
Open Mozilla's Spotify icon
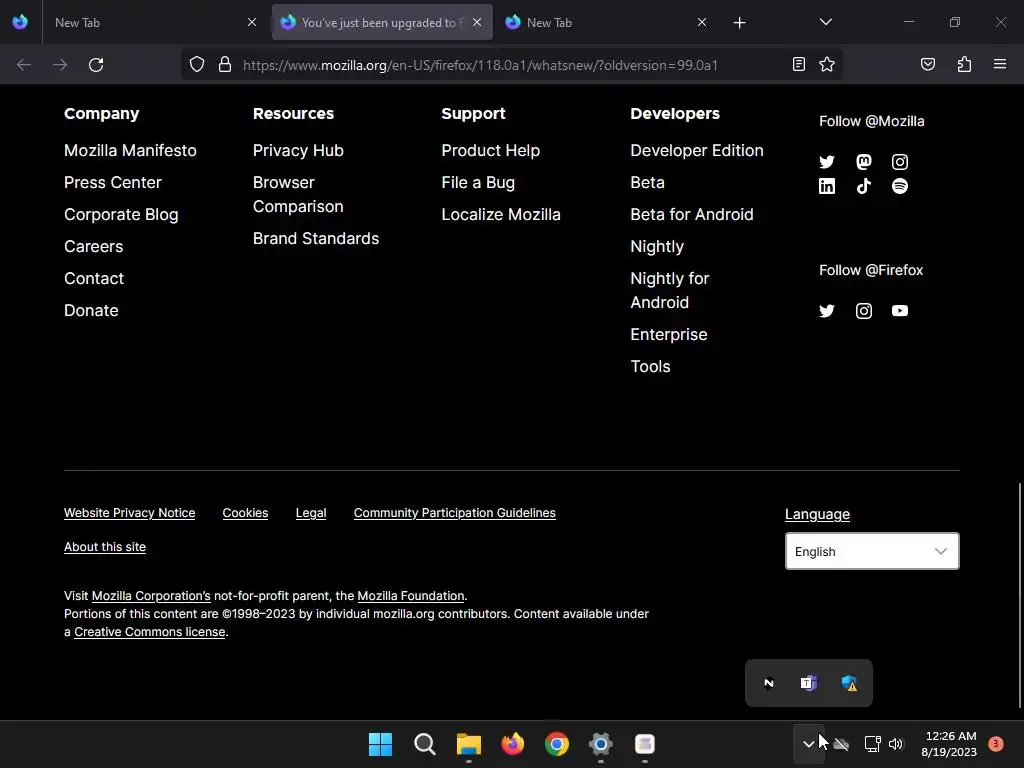(899, 186)
